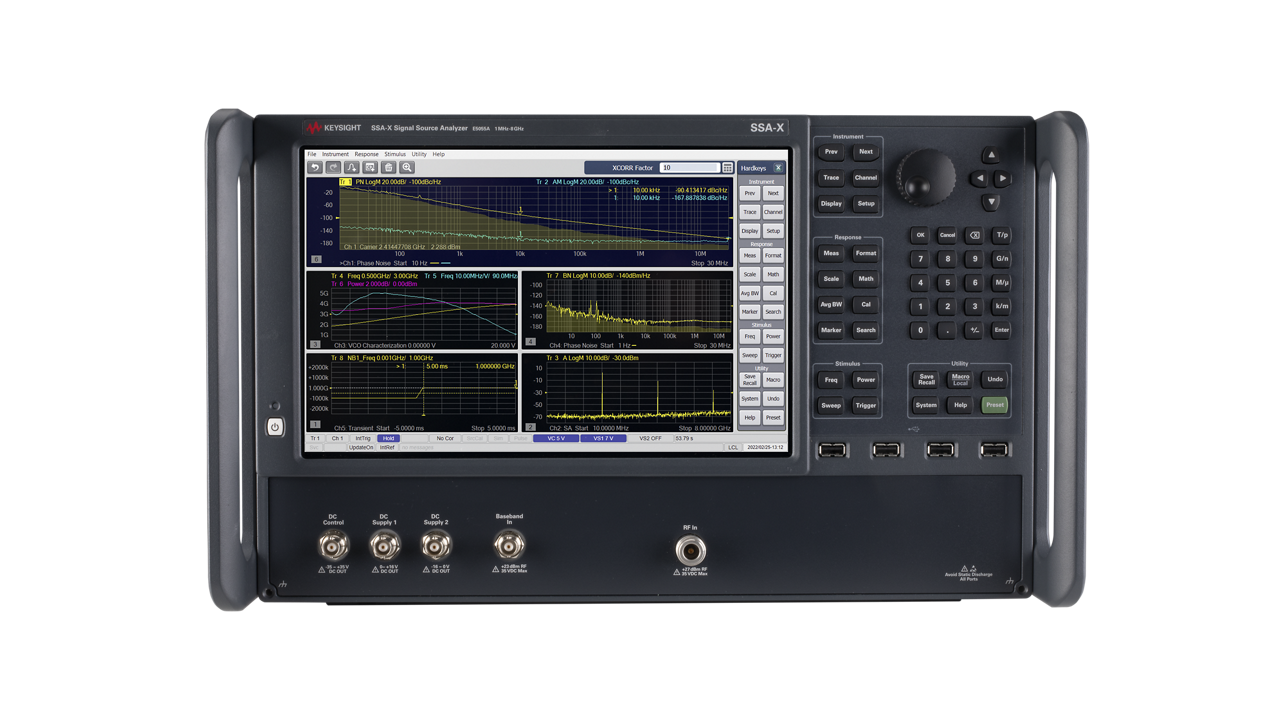The width and height of the screenshot is (1280, 720).
Task: Open the Stimulus menu
Action: [395, 154]
